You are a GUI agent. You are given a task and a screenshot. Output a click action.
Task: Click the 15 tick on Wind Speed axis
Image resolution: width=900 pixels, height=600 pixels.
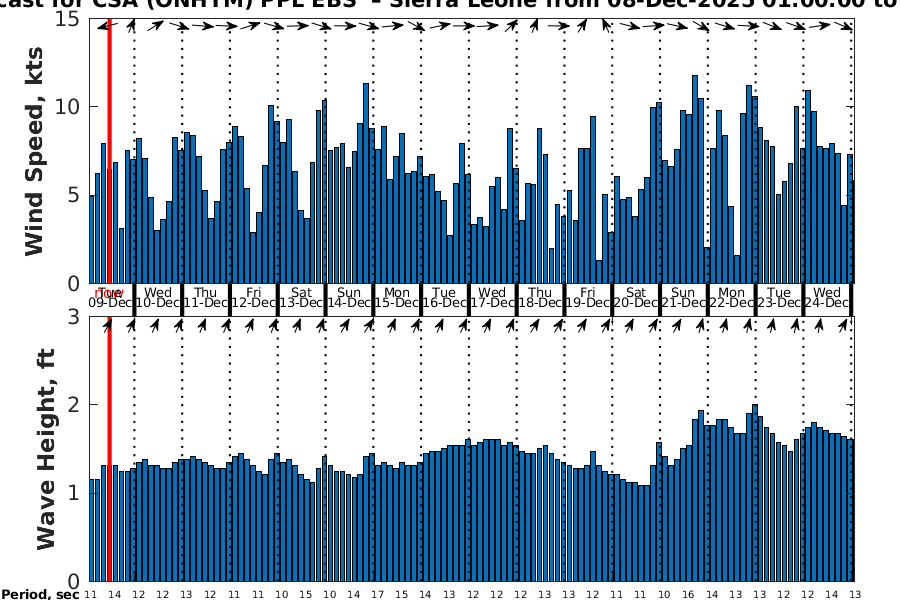72,19
